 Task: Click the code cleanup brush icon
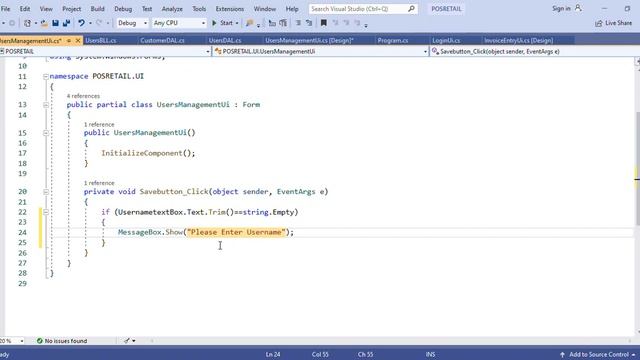[127, 341]
